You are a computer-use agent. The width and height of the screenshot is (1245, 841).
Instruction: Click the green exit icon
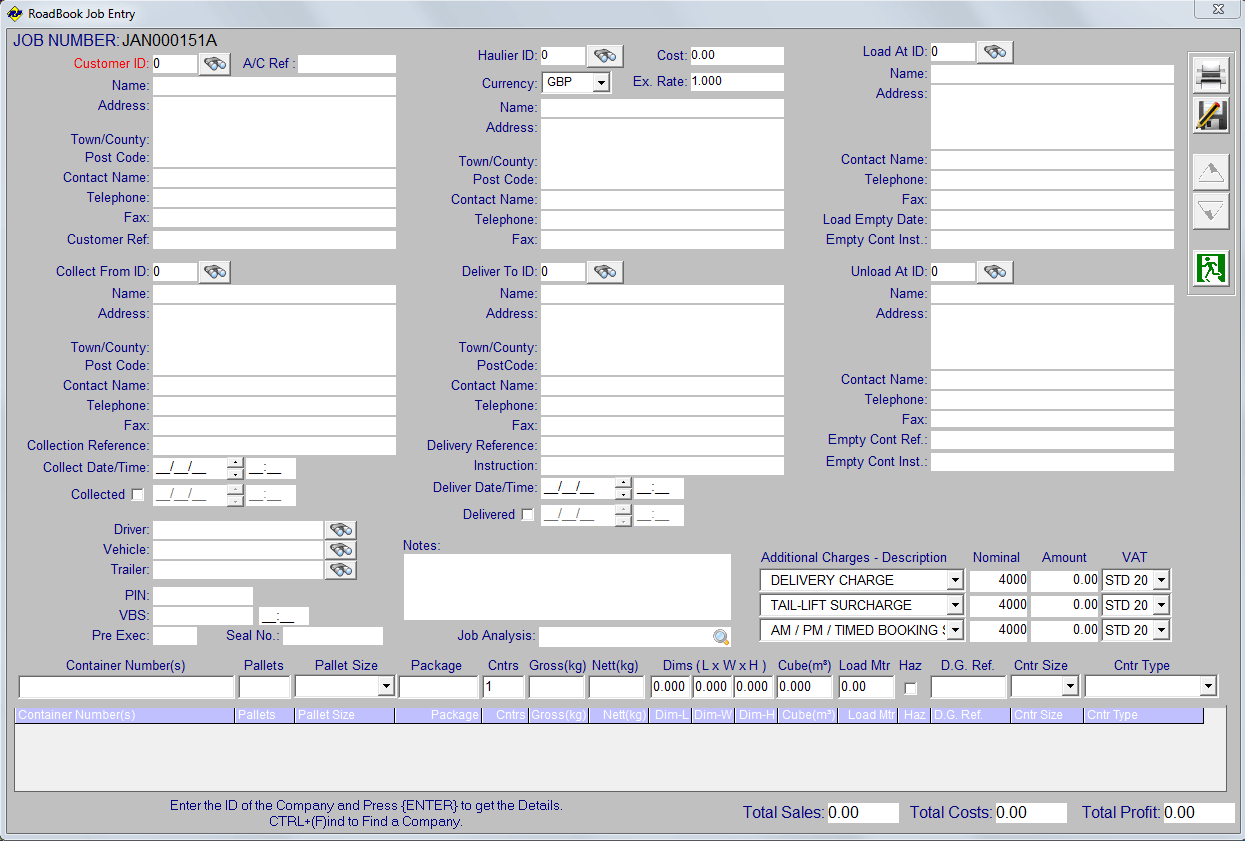pos(1211,269)
